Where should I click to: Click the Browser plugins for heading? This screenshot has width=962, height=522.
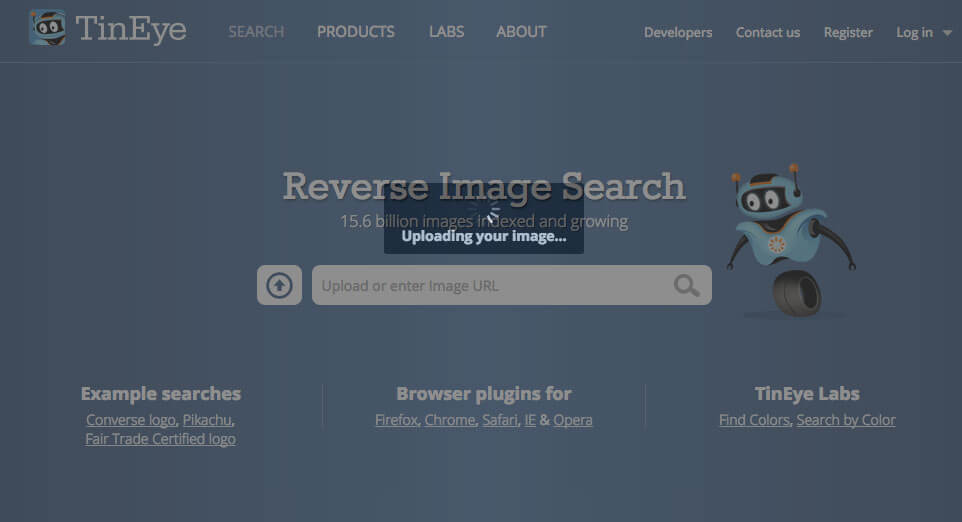tap(483, 394)
